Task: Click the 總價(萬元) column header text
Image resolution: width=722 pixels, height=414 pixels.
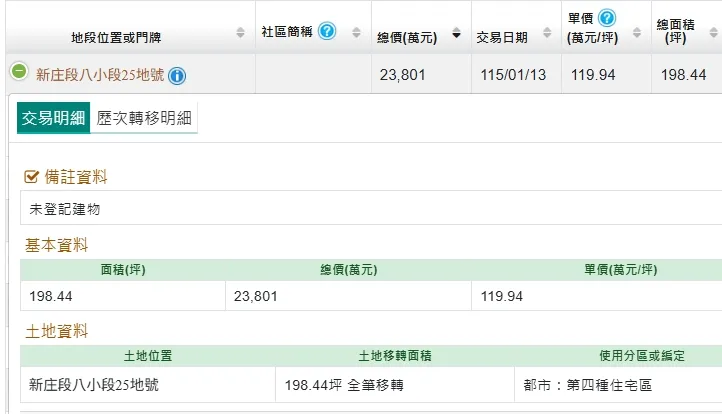Action: pyautogui.click(x=407, y=38)
